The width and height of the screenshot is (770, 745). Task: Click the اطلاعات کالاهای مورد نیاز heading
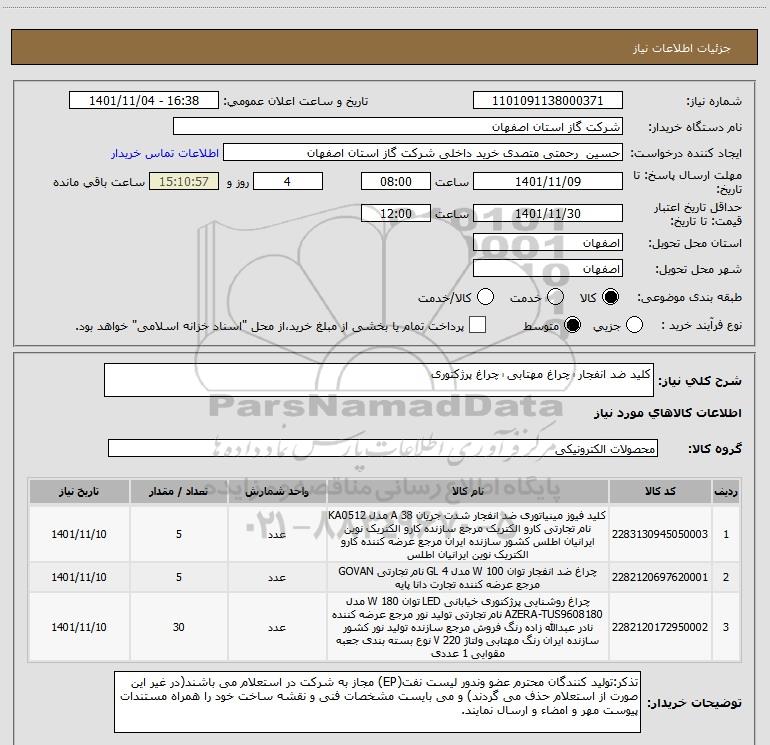(x=667, y=413)
